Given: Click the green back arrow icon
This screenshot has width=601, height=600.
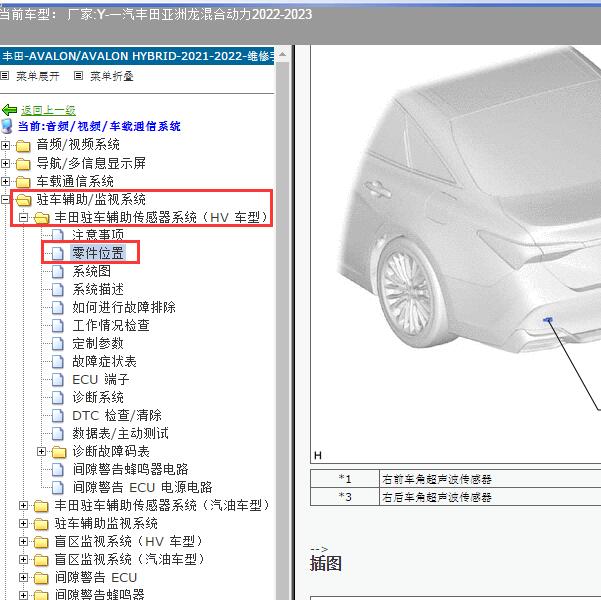Looking at the screenshot, I should tap(10, 110).
